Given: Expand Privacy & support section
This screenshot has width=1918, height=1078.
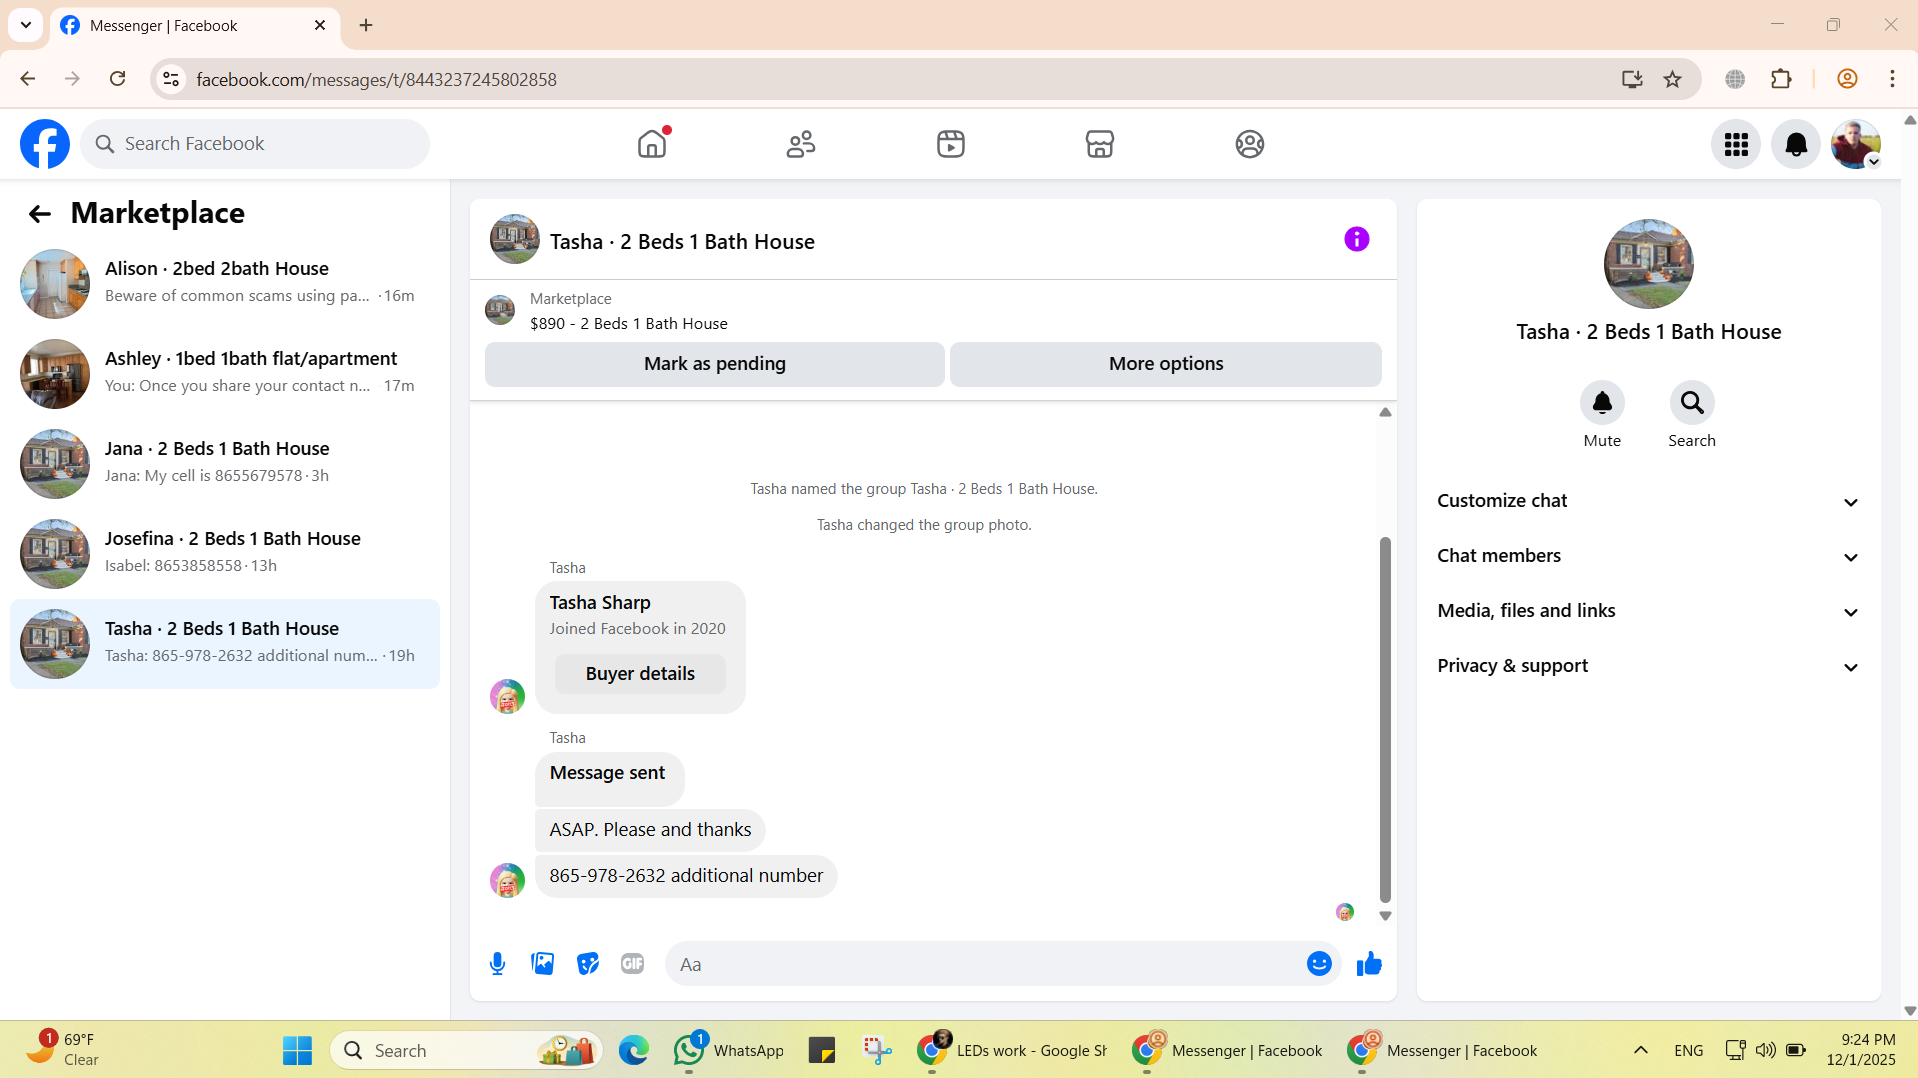Looking at the screenshot, I should [x=1648, y=666].
